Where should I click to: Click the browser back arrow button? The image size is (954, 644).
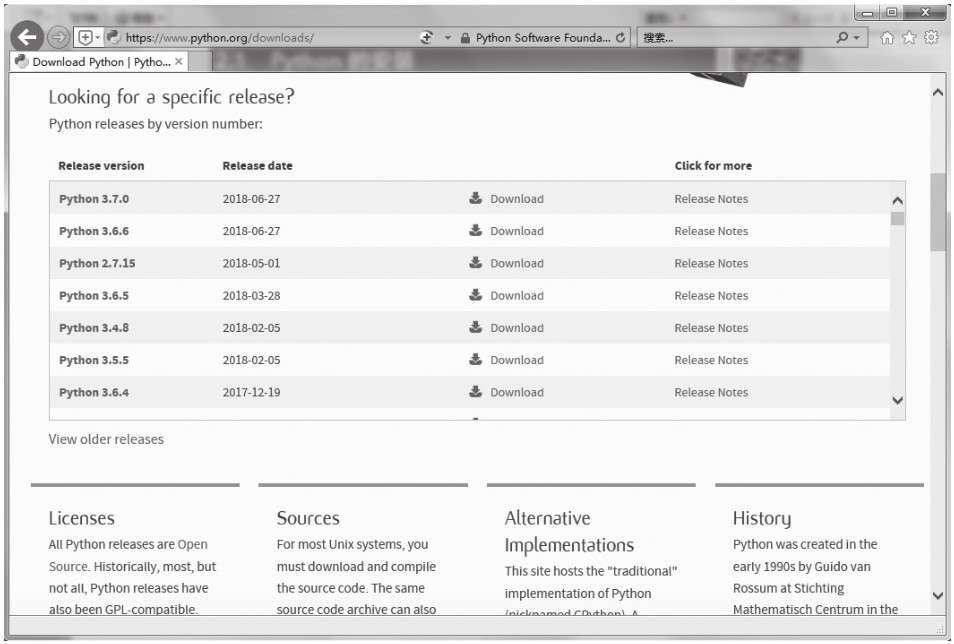[x=28, y=38]
